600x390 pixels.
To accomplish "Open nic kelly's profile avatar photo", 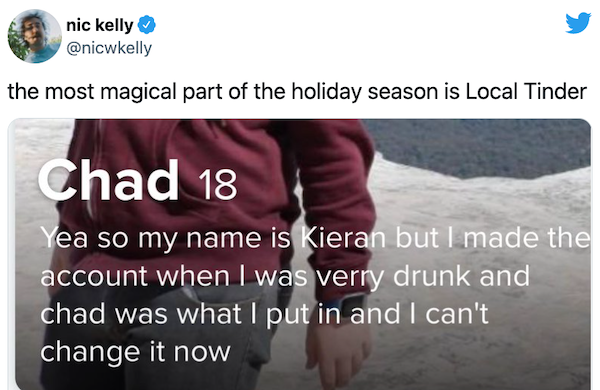I will (x=34, y=36).
